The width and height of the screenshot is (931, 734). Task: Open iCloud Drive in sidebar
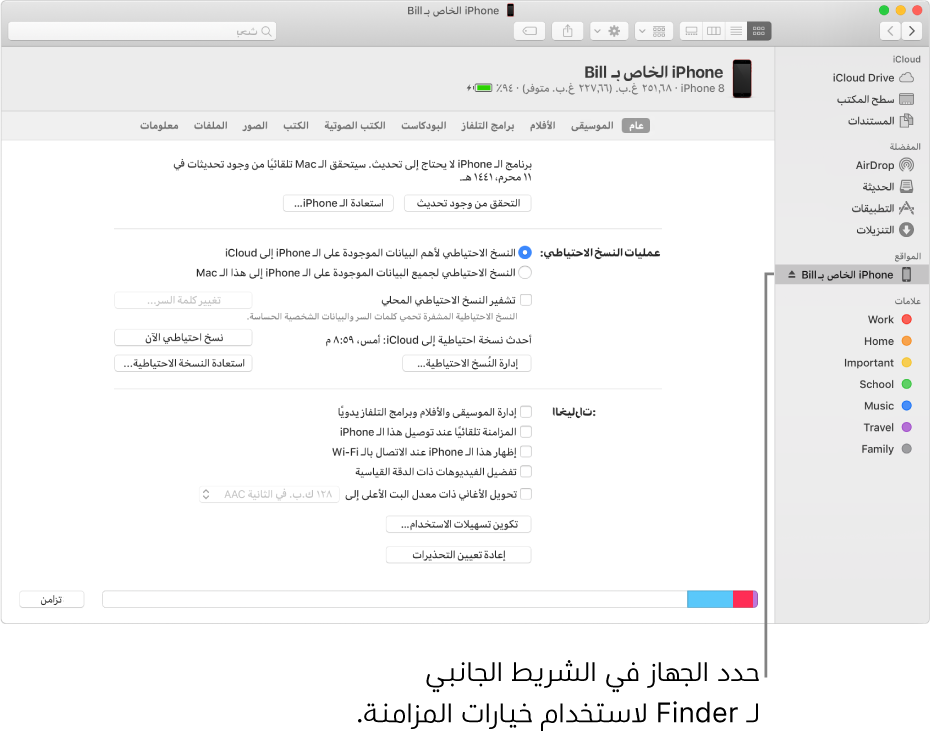click(x=872, y=78)
